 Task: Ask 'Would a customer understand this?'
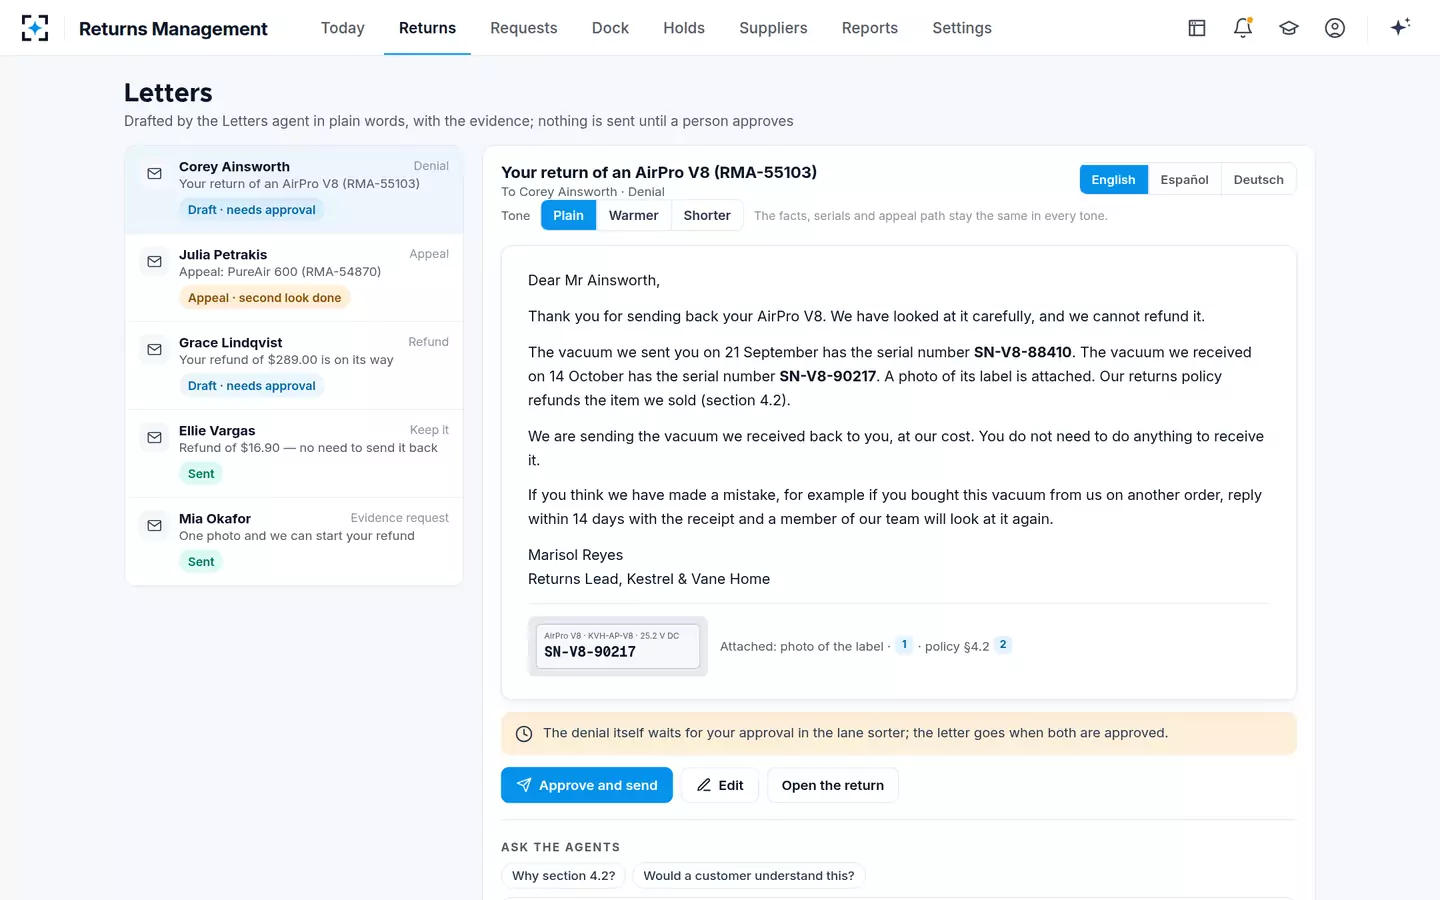(749, 876)
